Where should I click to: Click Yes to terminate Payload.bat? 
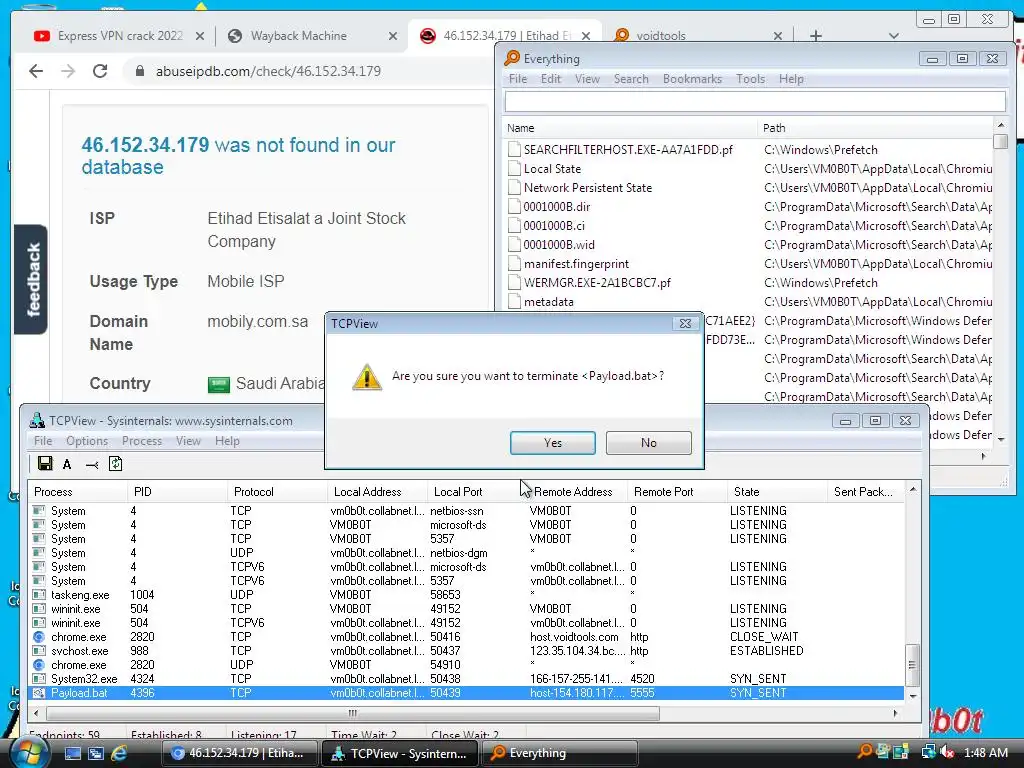552,443
